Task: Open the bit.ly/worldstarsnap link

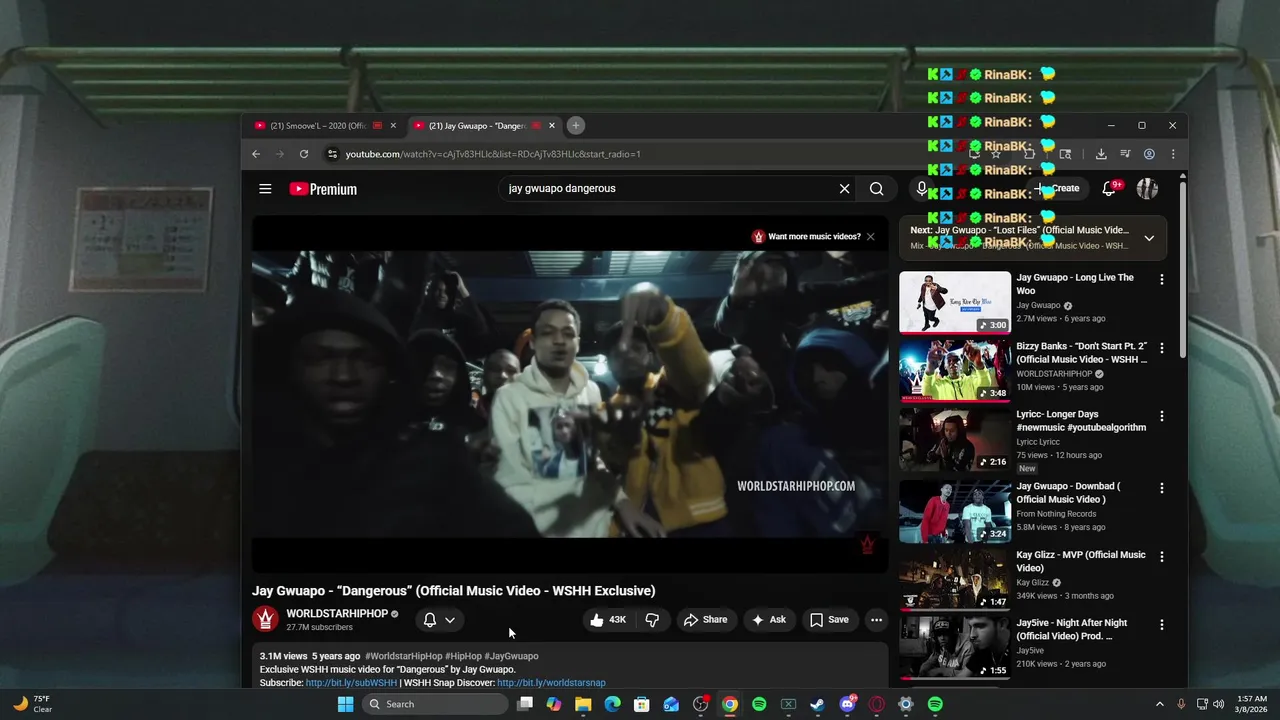Action: pos(551,683)
